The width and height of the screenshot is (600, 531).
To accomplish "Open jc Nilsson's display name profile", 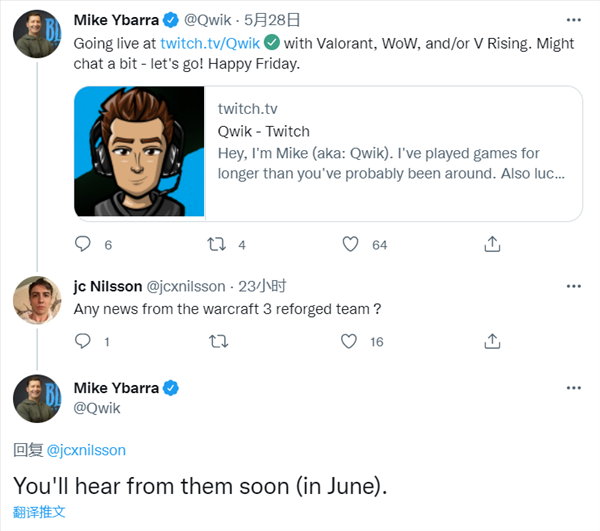I will pos(108,286).
